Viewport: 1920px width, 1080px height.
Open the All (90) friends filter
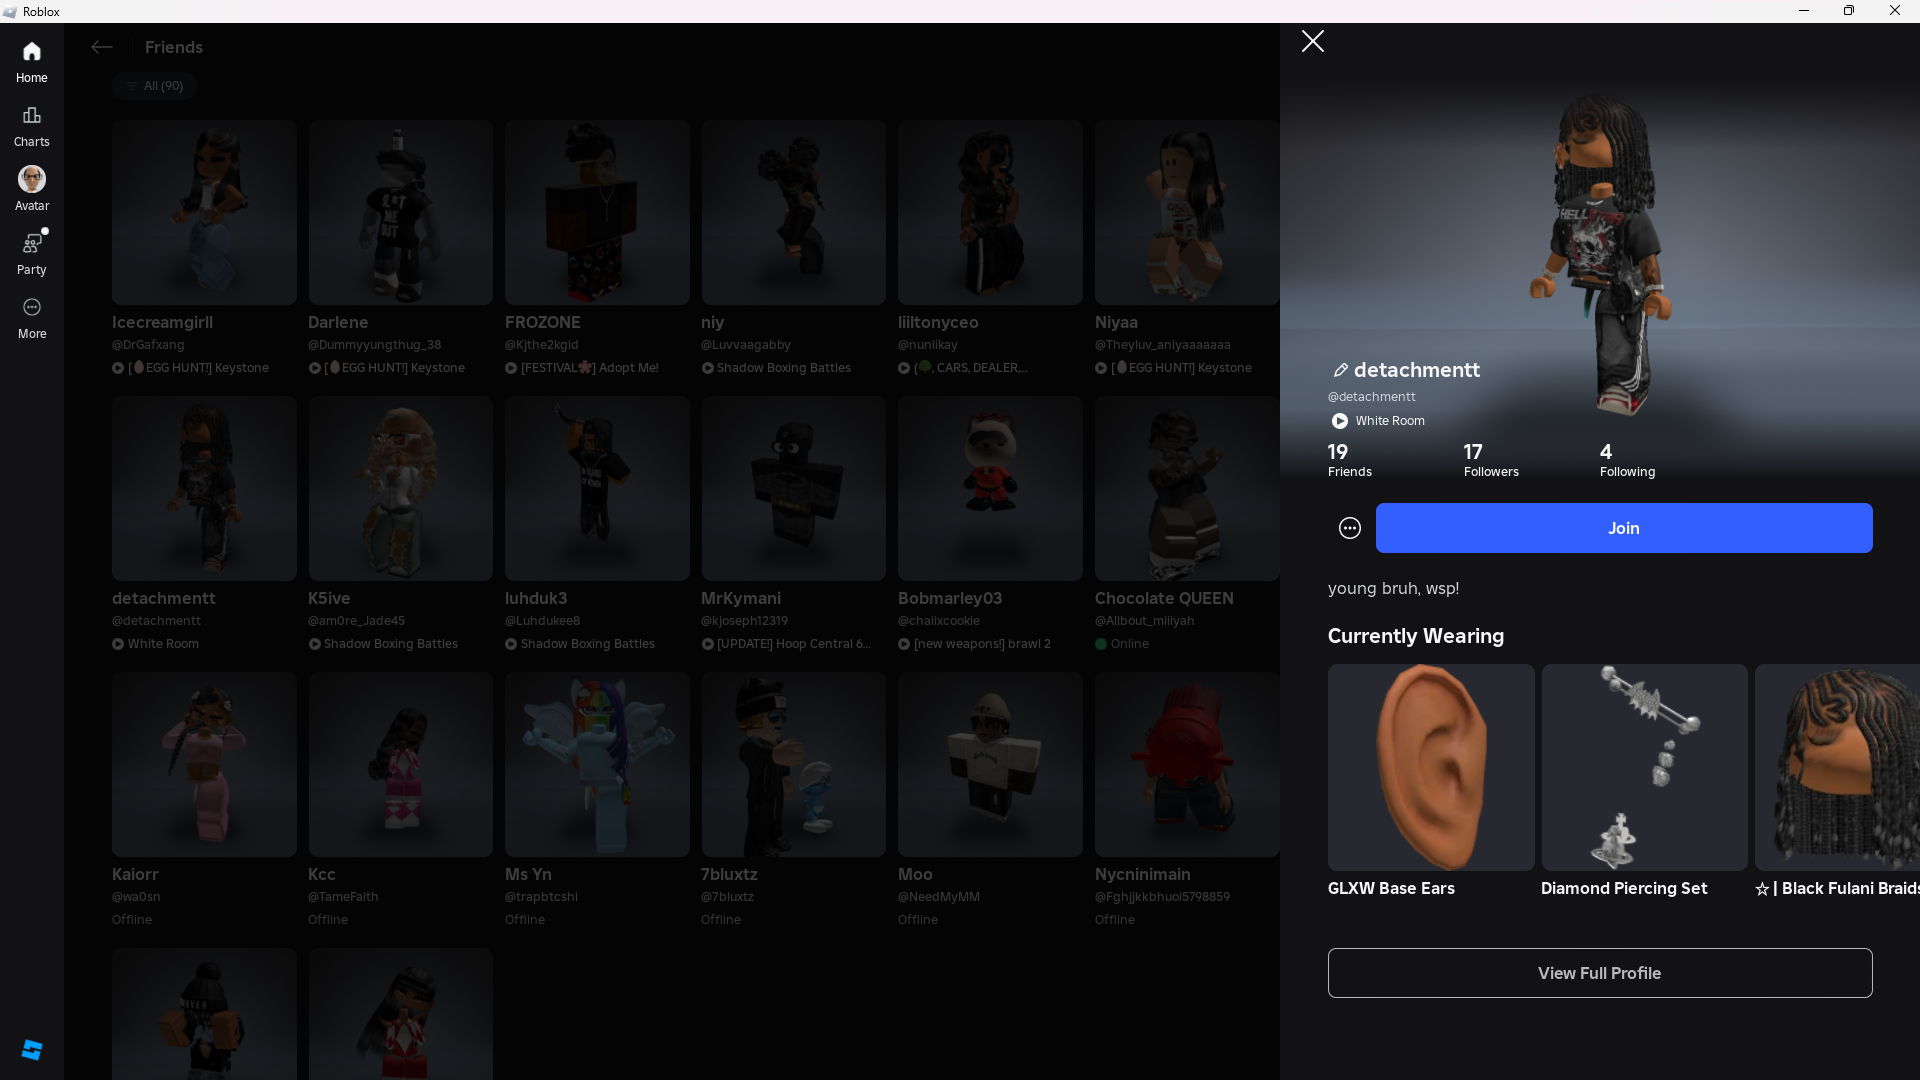[154, 86]
